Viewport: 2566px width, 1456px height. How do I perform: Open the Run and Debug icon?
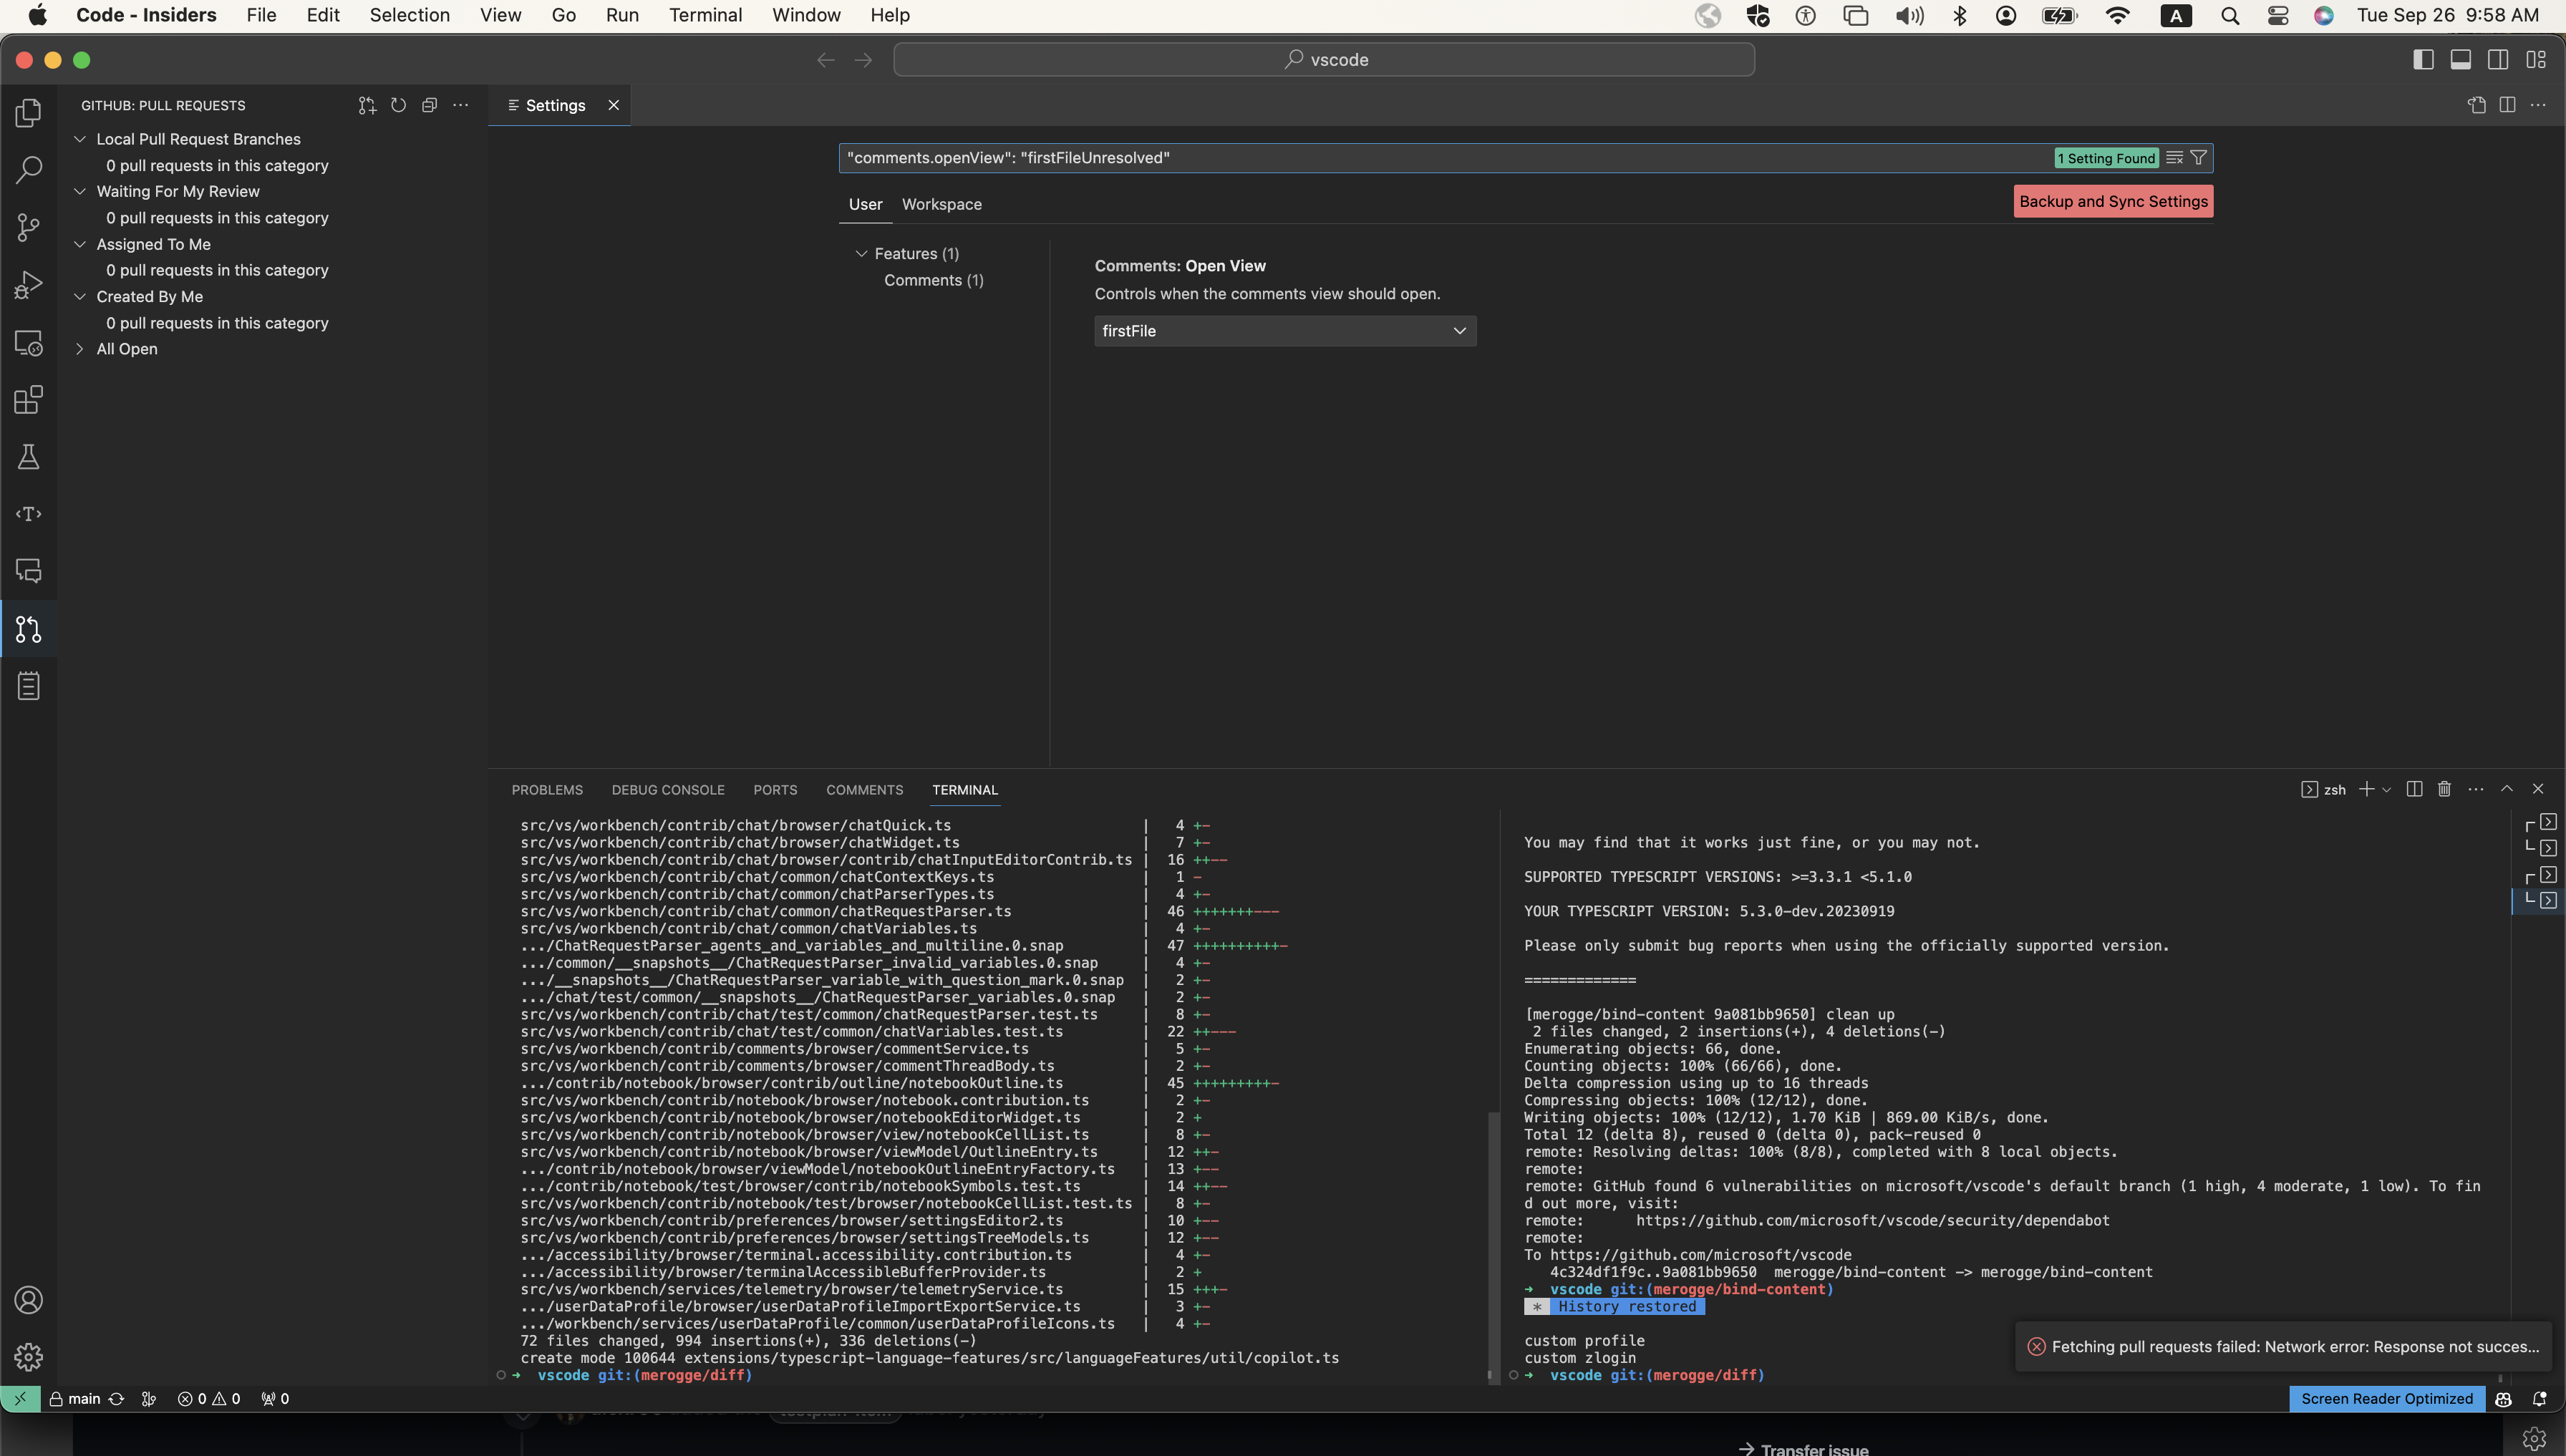[x=28, y=284]
